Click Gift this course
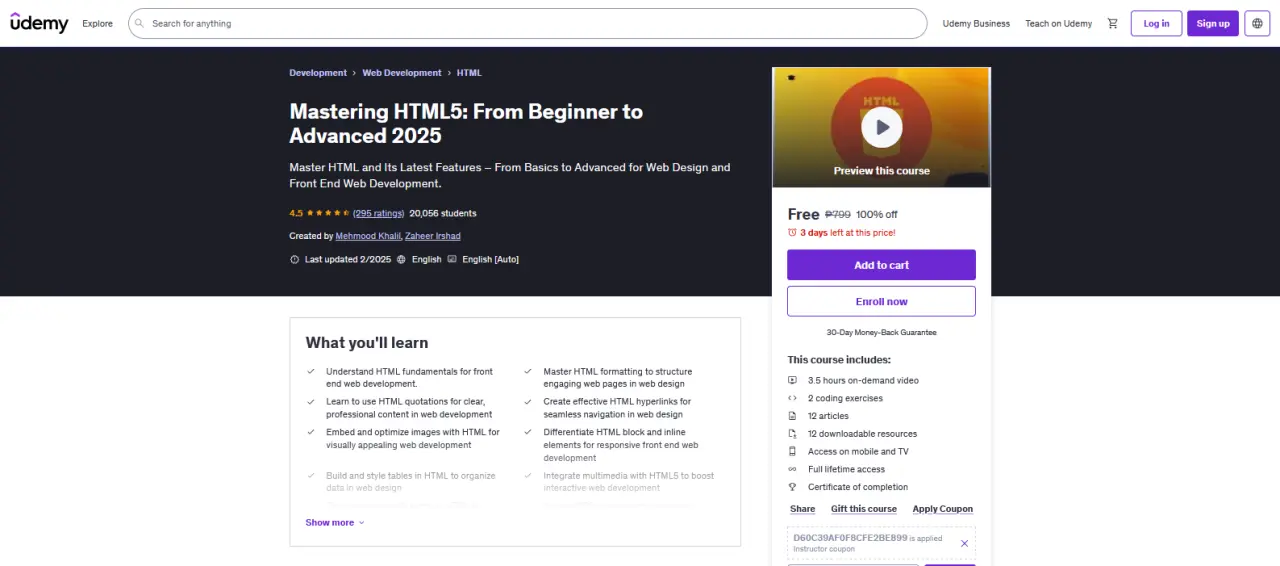 [864, 509]
